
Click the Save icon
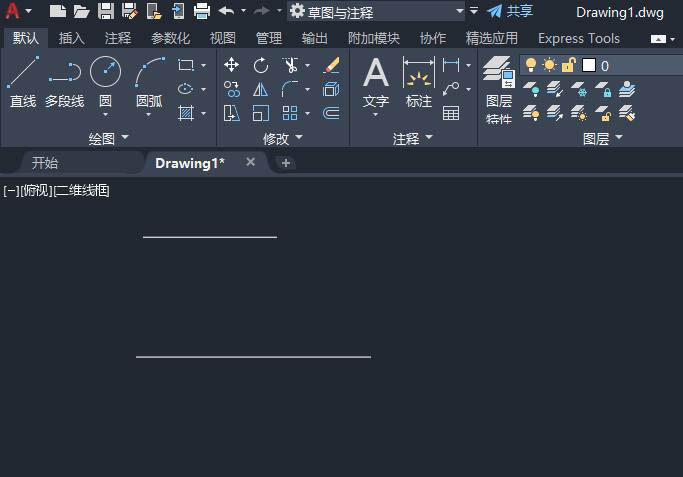[x=105, y=11]
